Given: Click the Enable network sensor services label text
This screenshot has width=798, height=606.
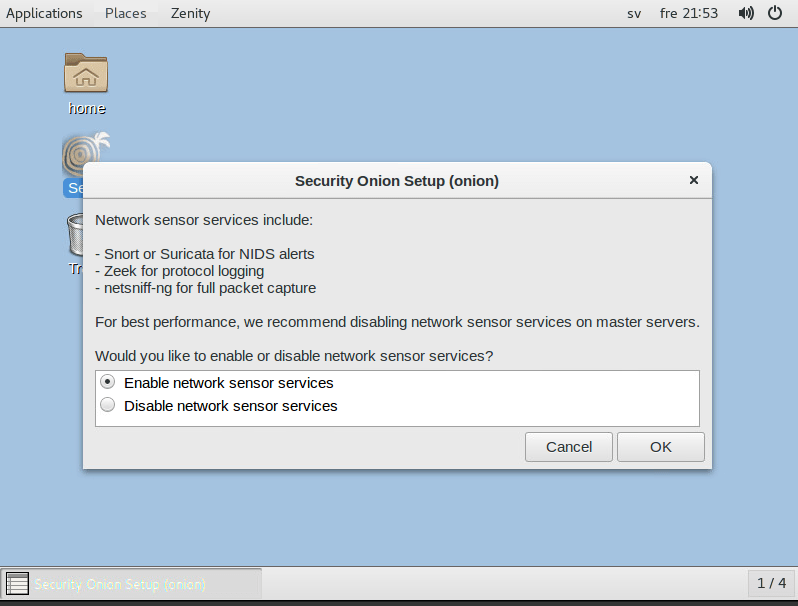Looking at the screenshot, I should tap(228, 383).
